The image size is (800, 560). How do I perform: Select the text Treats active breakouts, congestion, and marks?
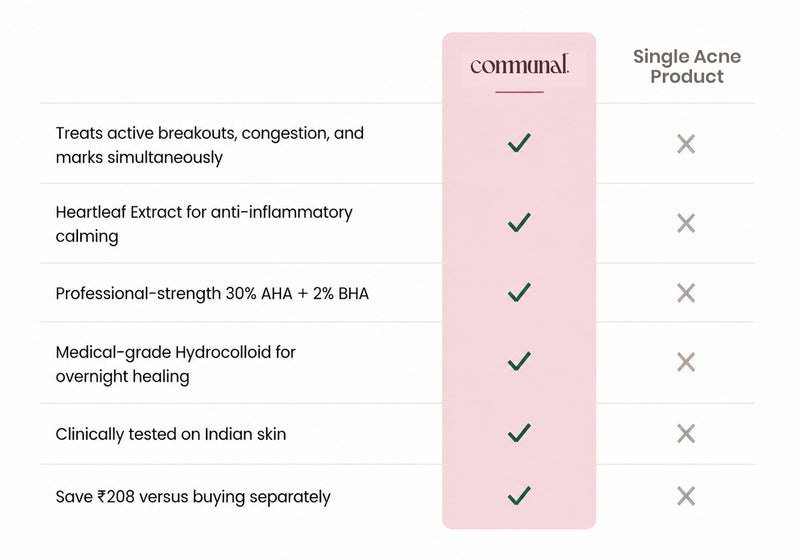(x=210, y=145)
